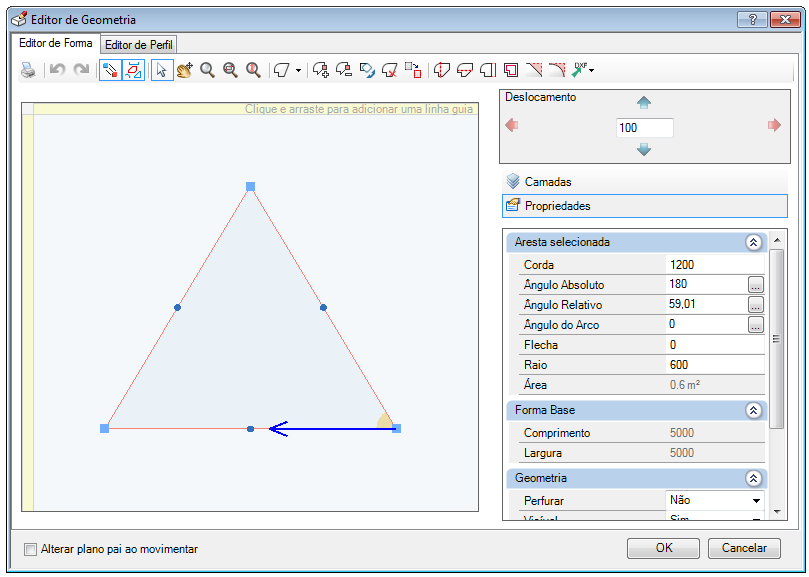Screen dimensions: 809x577
Task: Click the undo arrow icon
Action: (x=57, y=70)
